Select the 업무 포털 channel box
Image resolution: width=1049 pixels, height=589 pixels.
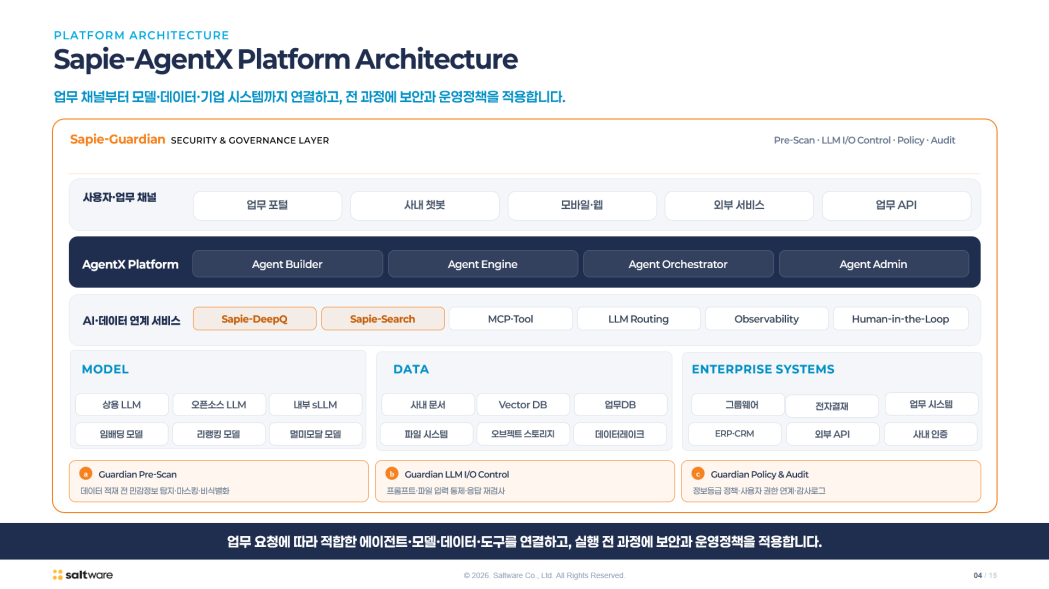268,205
